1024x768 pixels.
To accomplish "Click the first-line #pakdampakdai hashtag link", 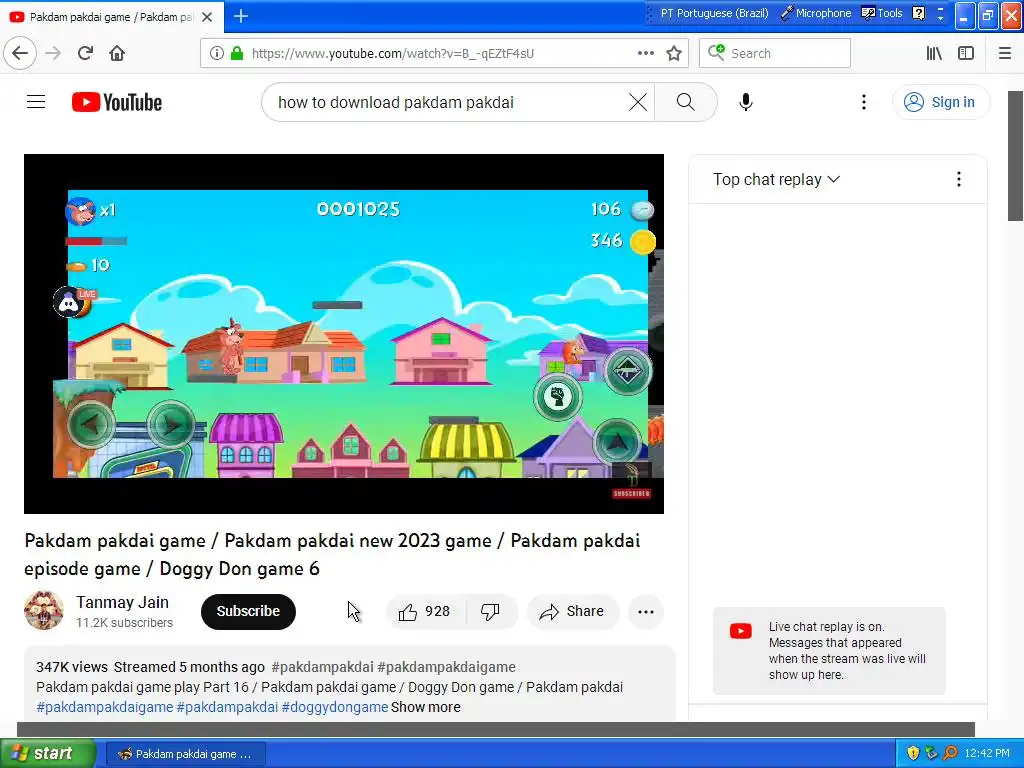I will pos(323,667).
